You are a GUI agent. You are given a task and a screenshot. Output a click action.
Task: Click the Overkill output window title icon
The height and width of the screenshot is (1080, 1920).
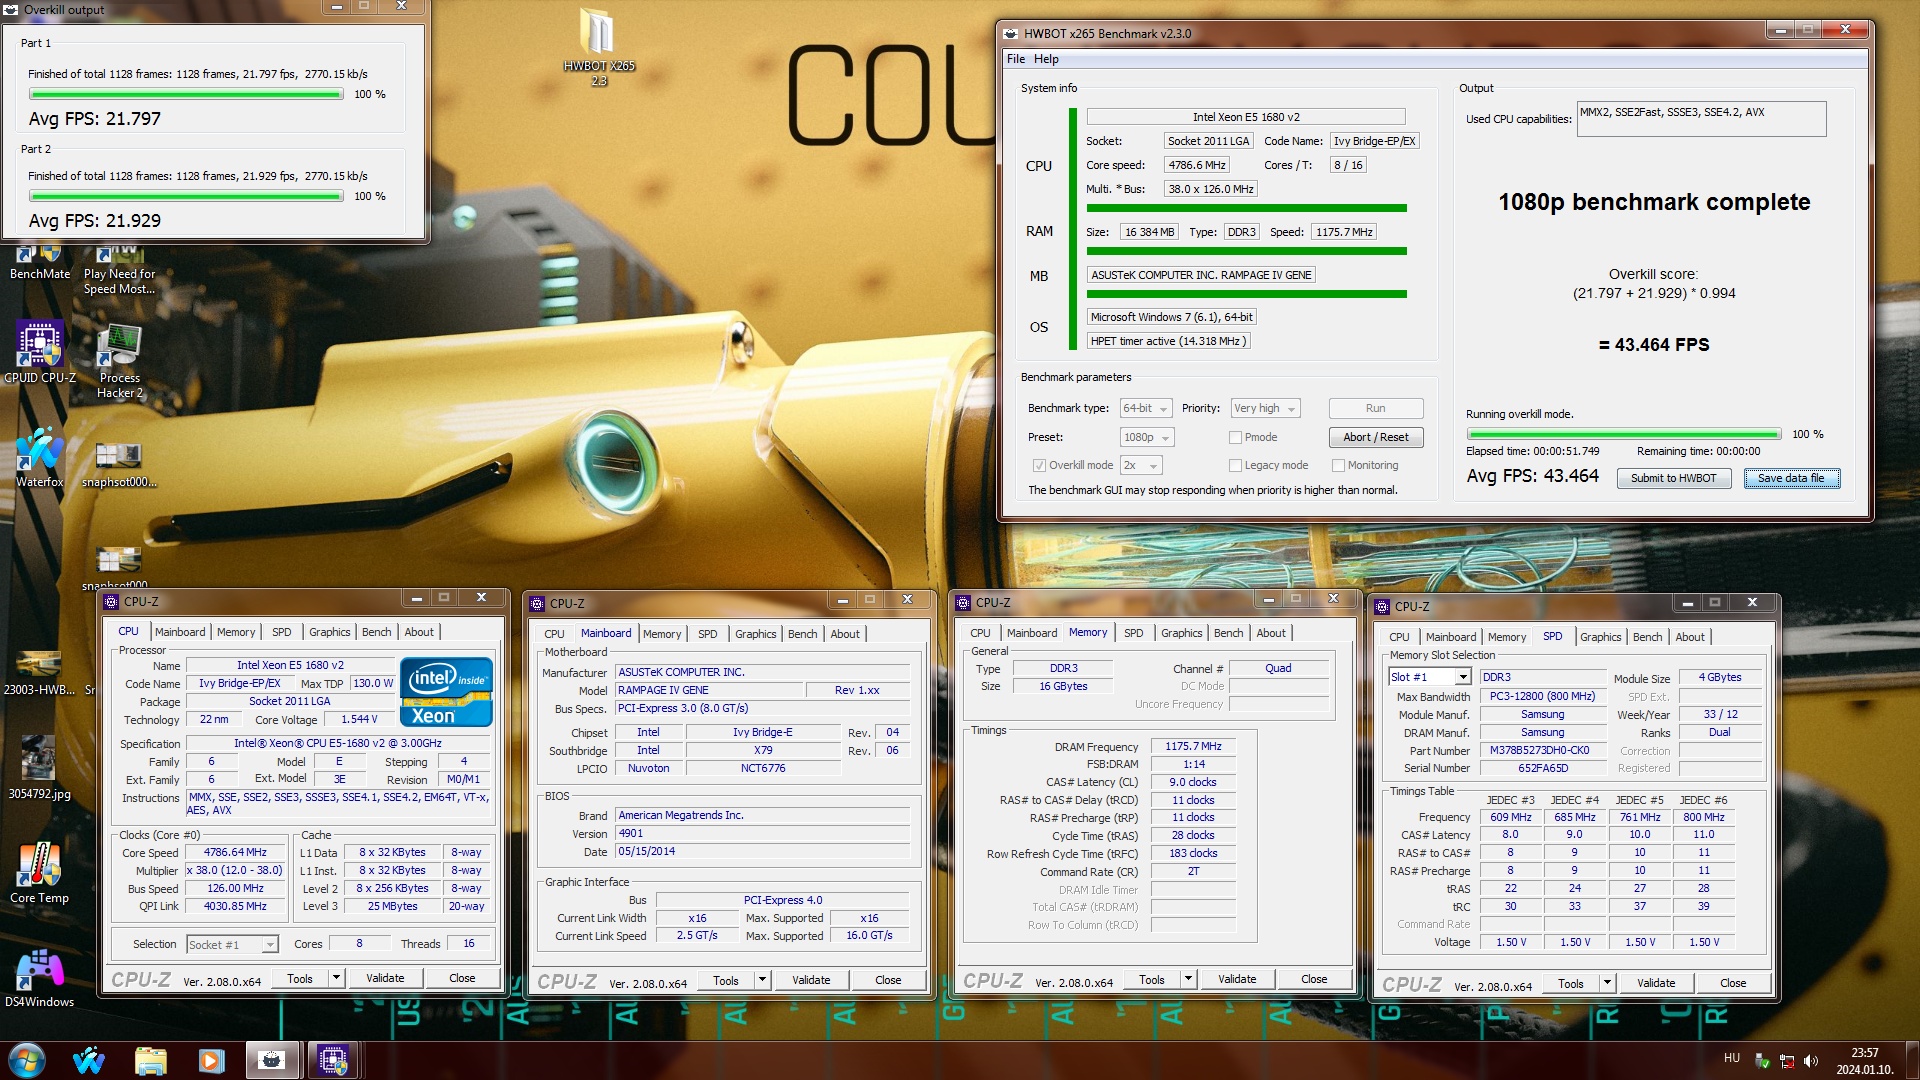pyautogui.click(x=11, y=10)
